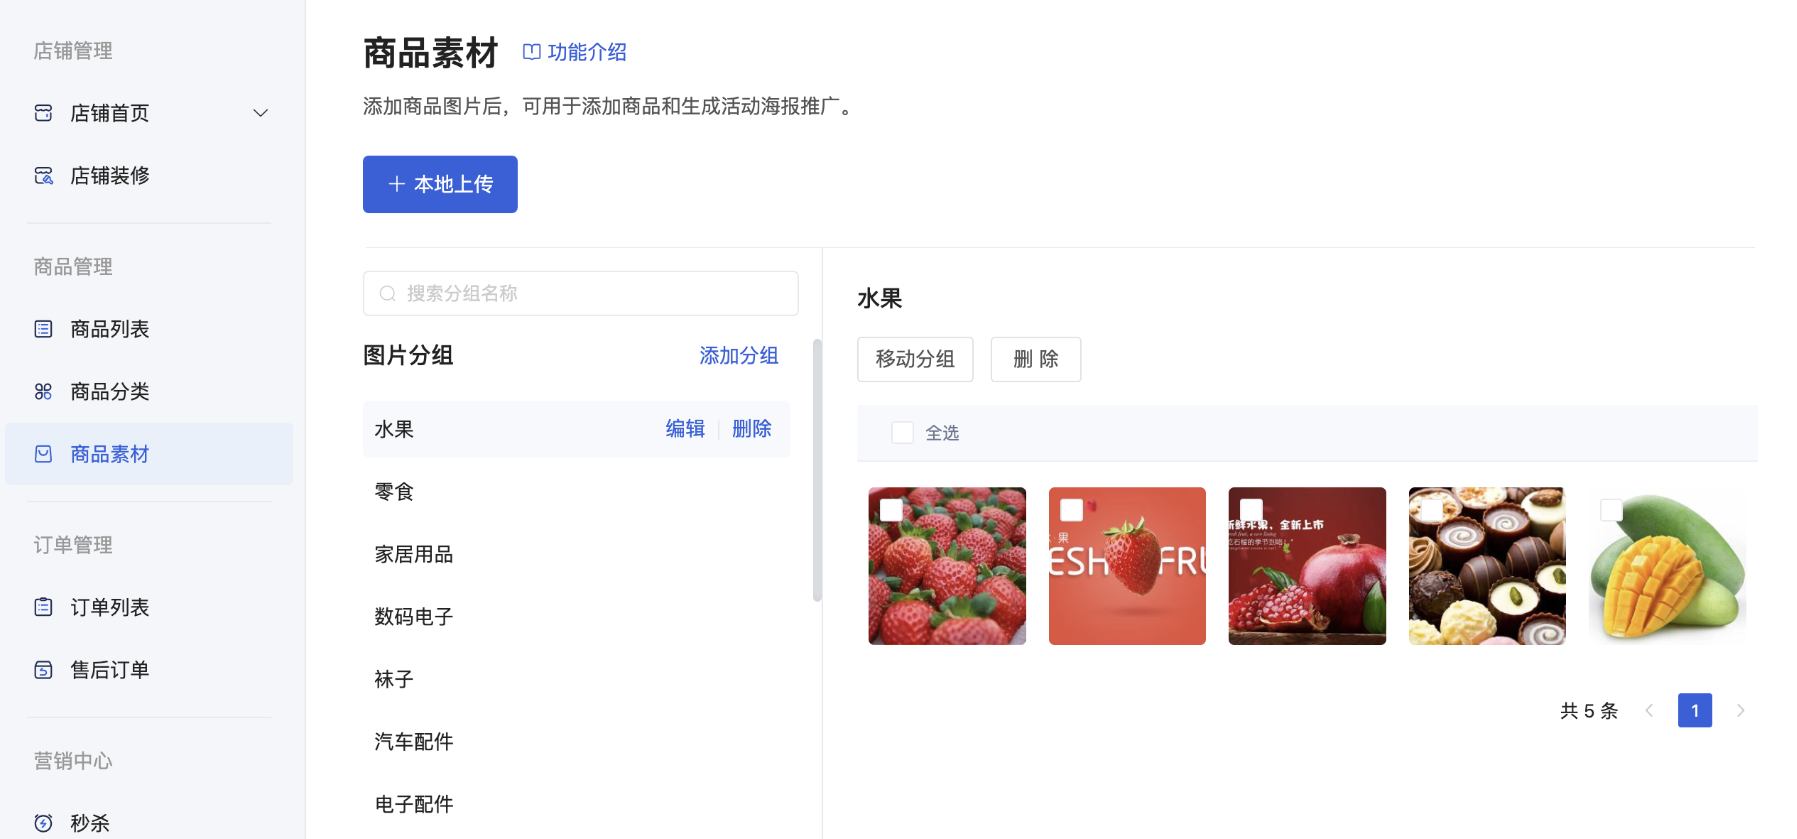The width and height of the screenshot is (1797, 839).
Task: Open the 功能介绍 link
Action: (x=575, y=52)
